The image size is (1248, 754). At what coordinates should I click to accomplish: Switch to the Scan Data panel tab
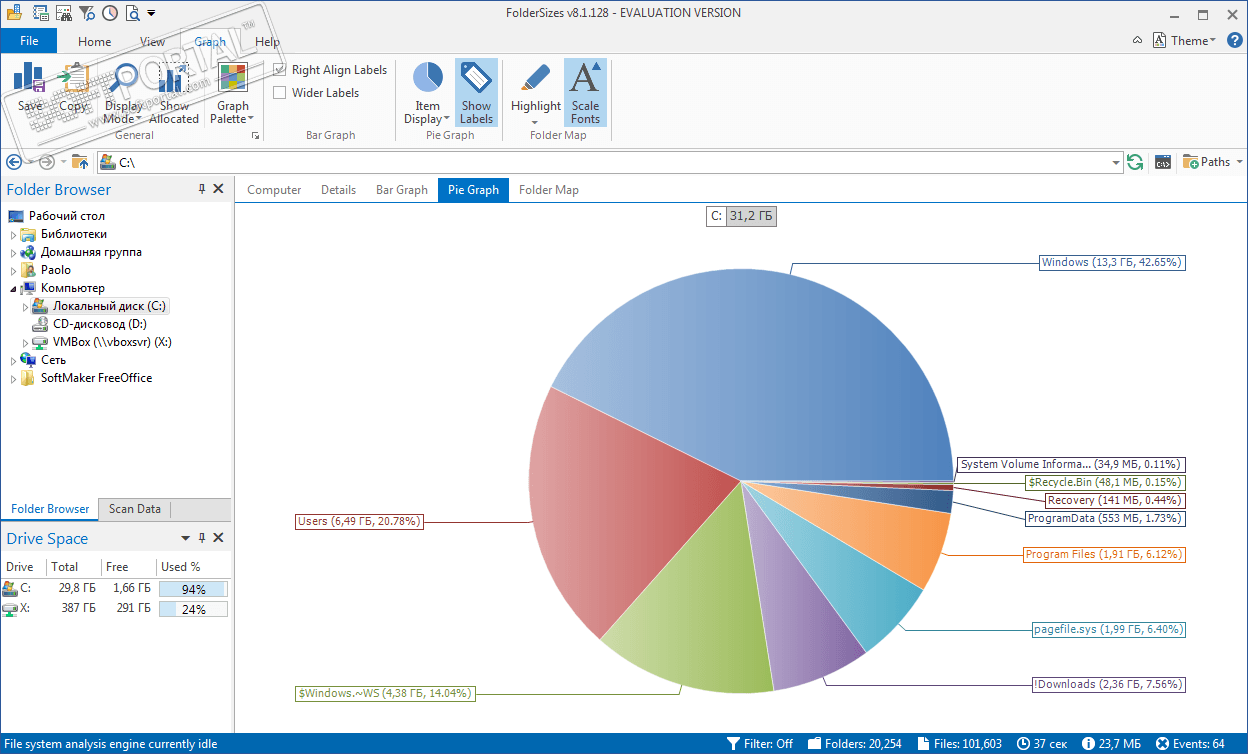tap(135, 509)
